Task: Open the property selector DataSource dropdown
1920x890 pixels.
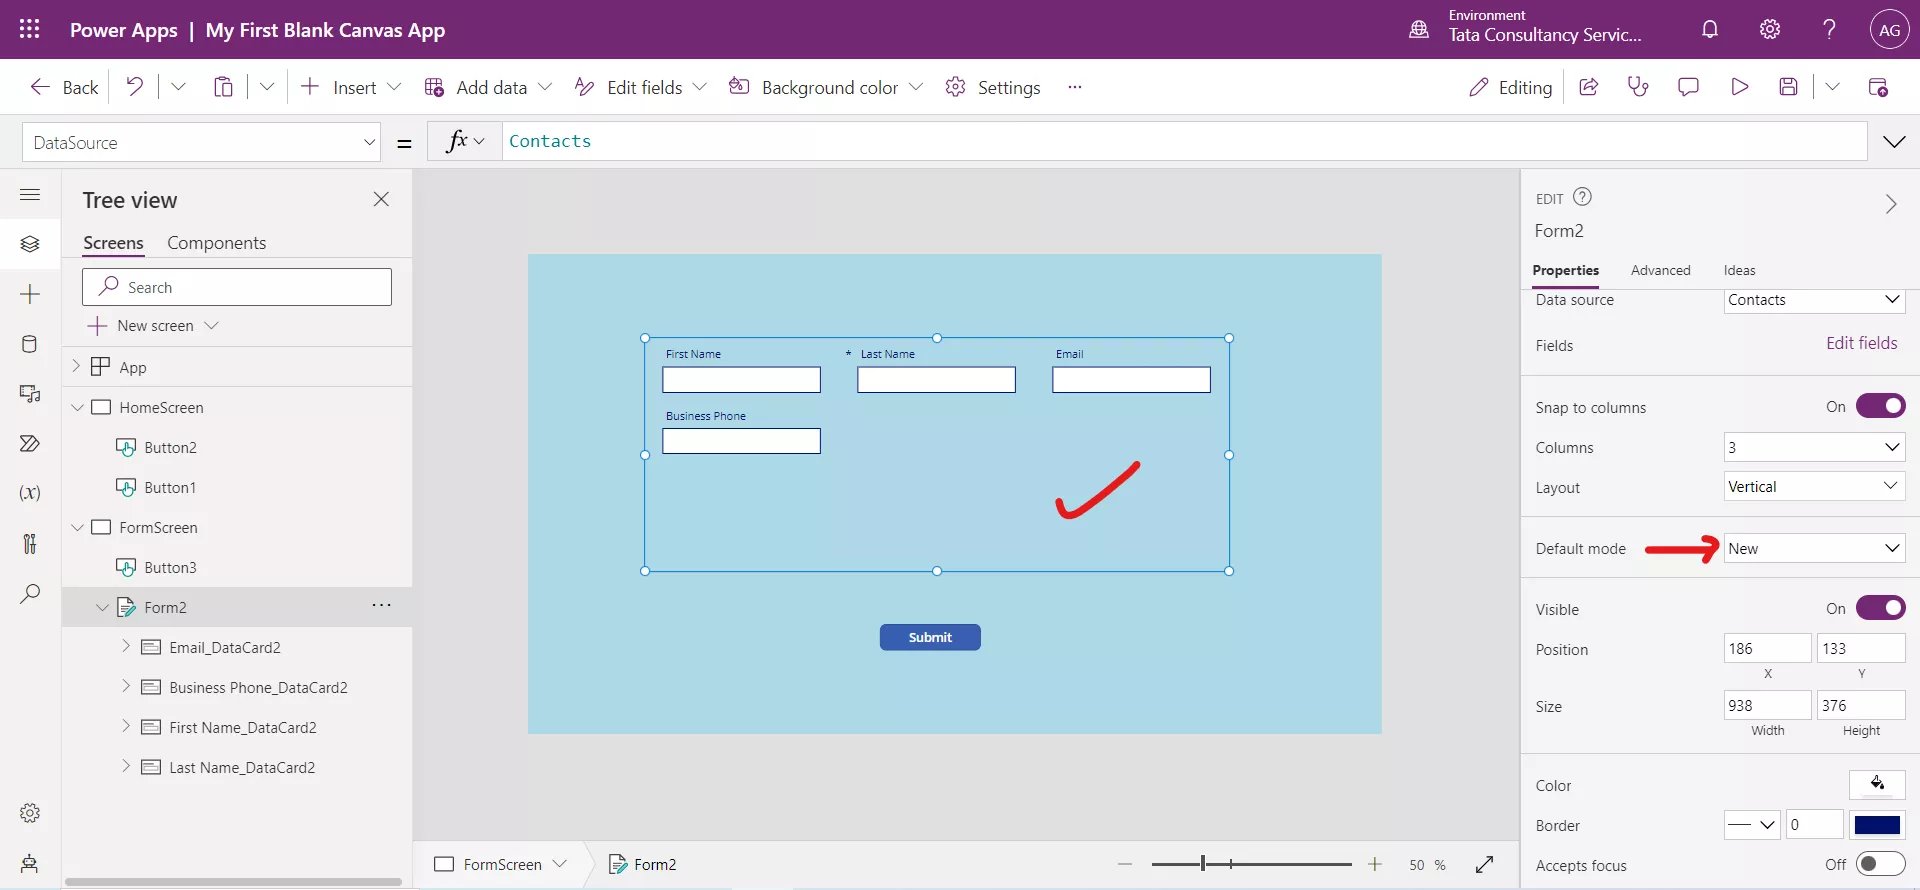Action: (201, 142)
